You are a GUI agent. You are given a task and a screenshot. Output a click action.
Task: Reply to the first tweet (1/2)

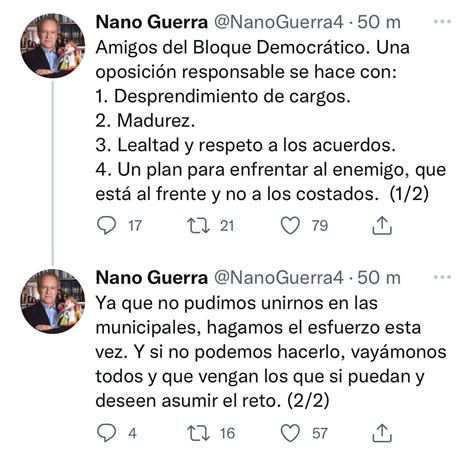(106, 225)
